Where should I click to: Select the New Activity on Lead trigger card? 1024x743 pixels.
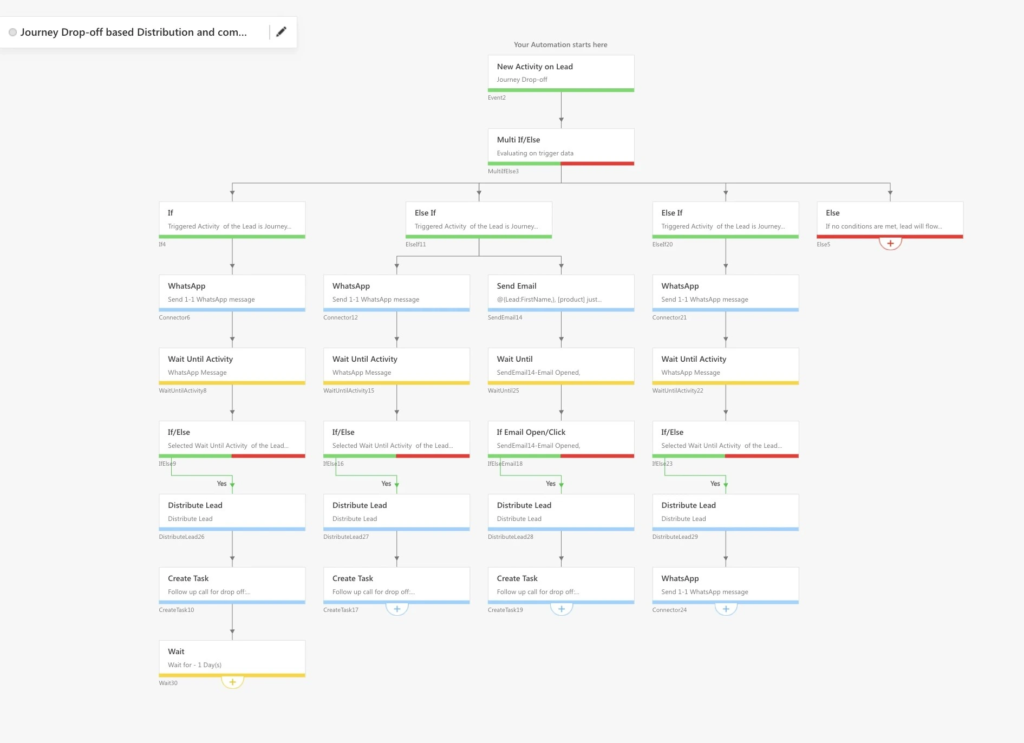(561, 72)
